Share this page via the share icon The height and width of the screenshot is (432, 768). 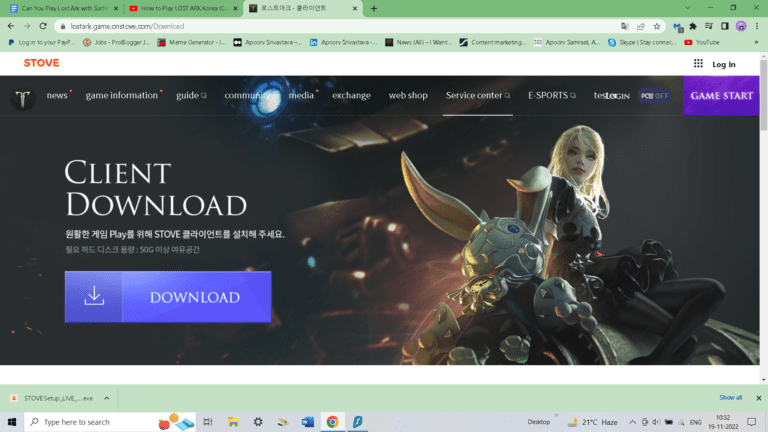click(x=641, y=26)
